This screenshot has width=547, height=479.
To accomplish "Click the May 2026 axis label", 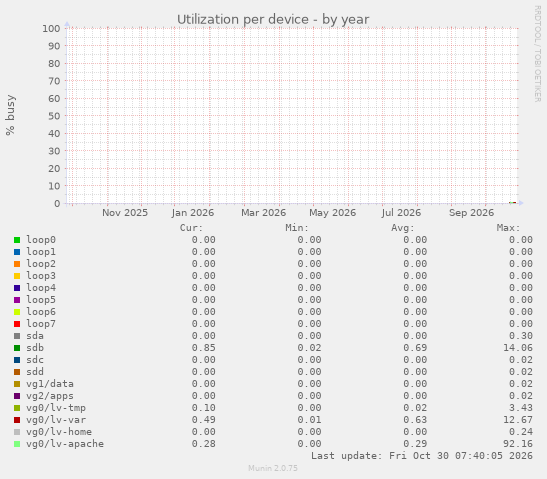I will point(332,213).
